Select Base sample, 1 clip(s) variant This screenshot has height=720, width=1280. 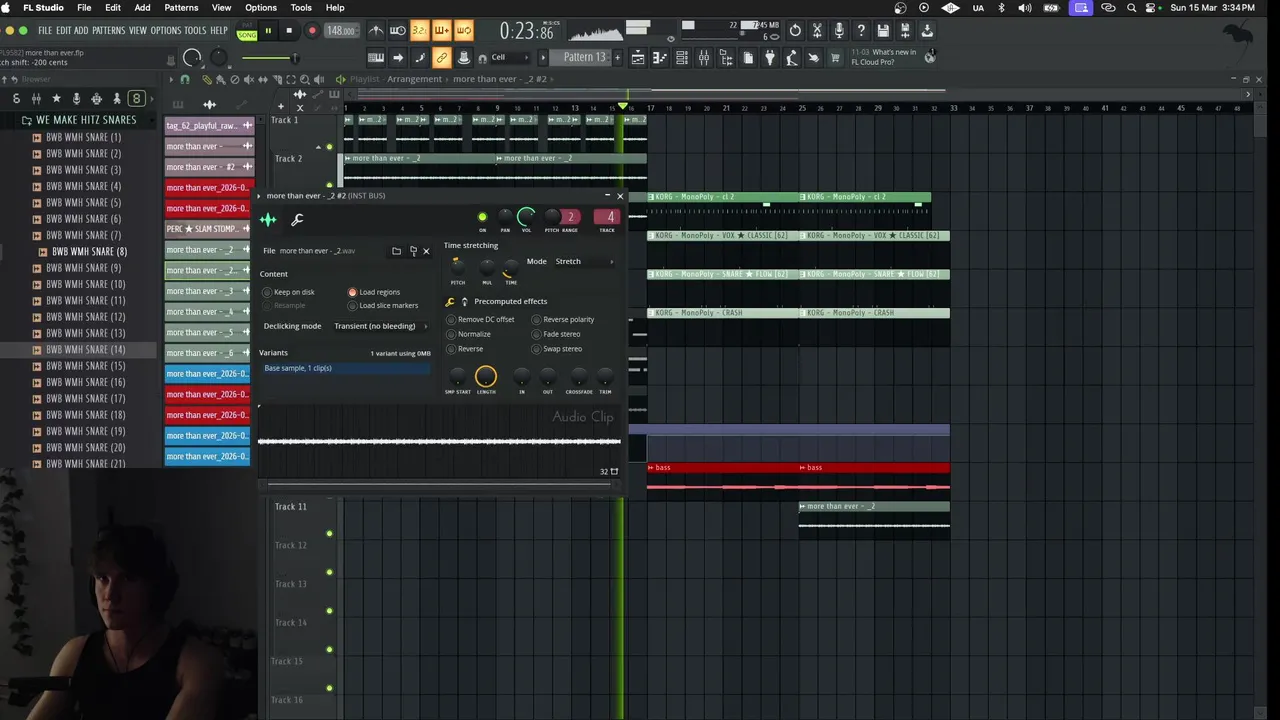tap(345, 368)
